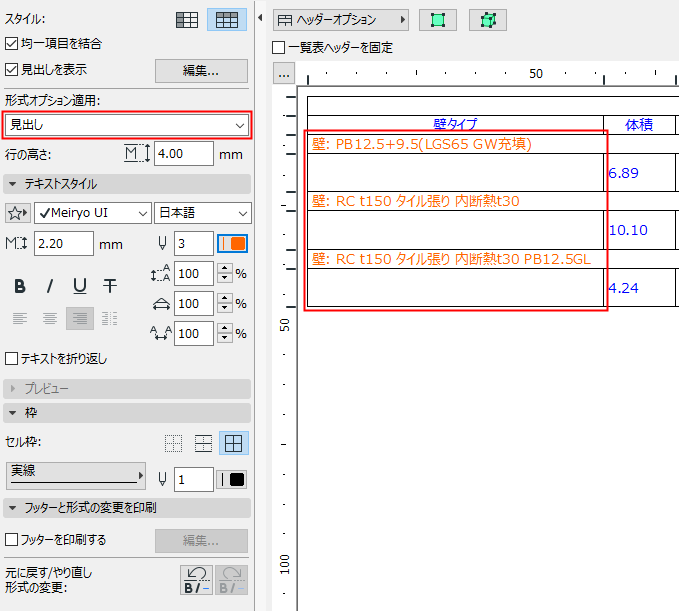
Task: Select row ending with PB12.5GL
Action: 451,259
